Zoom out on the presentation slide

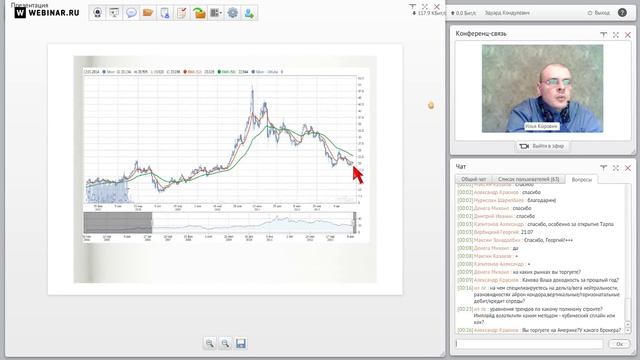coord(225,343)
